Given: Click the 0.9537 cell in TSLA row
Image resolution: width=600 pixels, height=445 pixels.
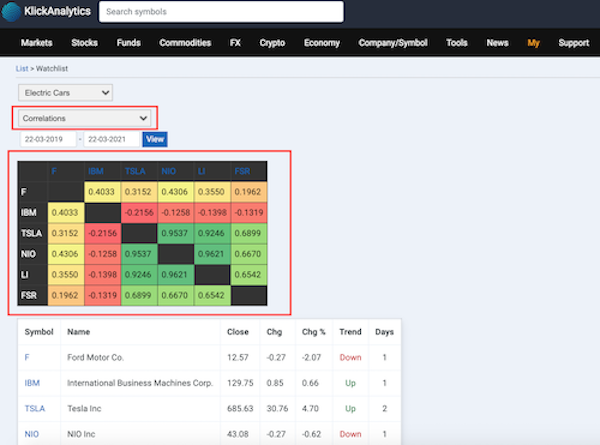Looking at the screenshot, I should pyautogui.click(x=176, y=233).
